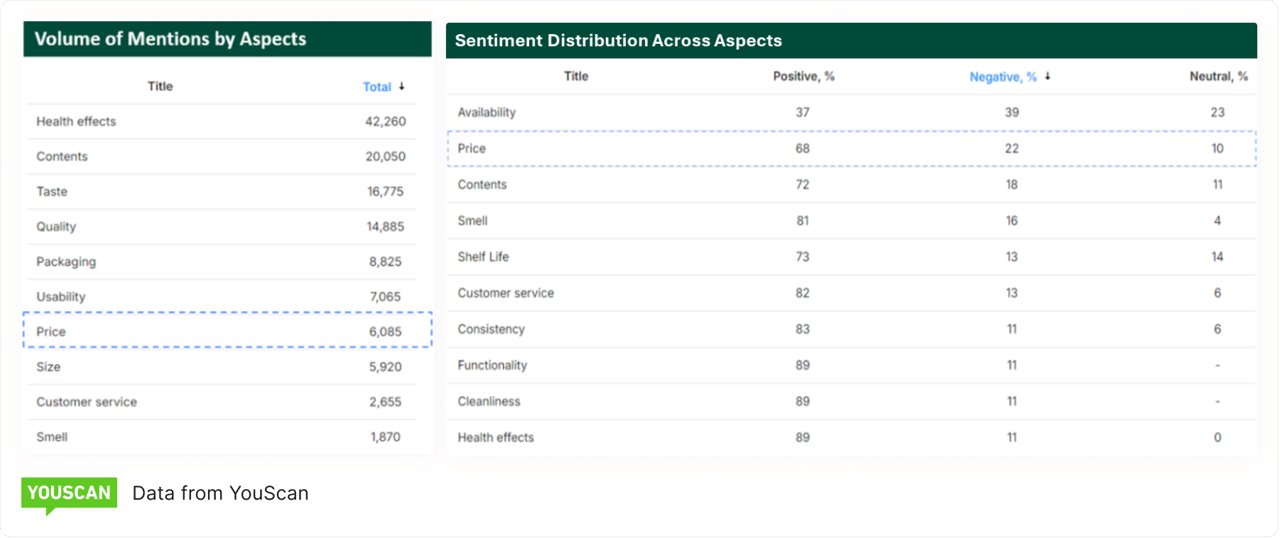The height and width of the screenshot is (538, 1280).
Task: Sort mentions by Total column header
Action: tap(377, 87)
